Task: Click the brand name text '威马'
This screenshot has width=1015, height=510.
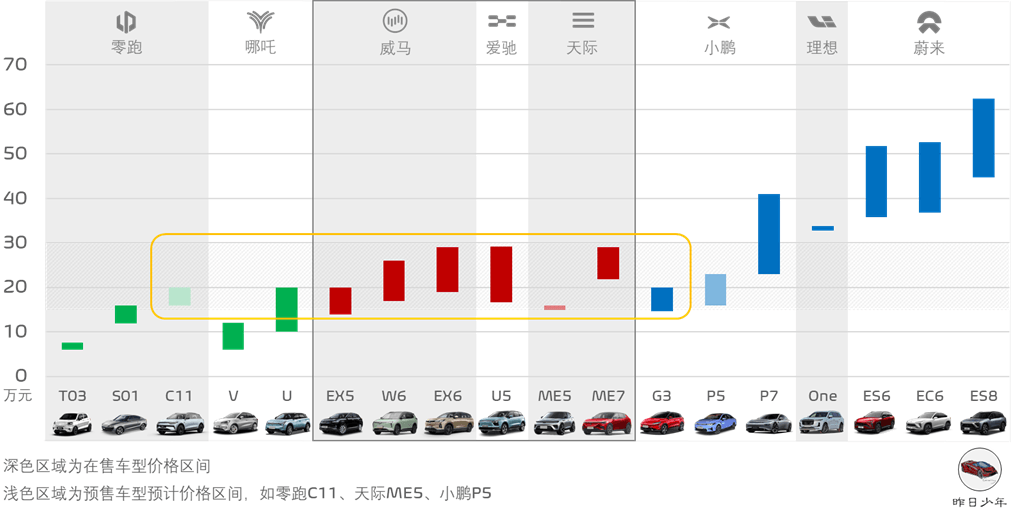Action: coord(395,49)
